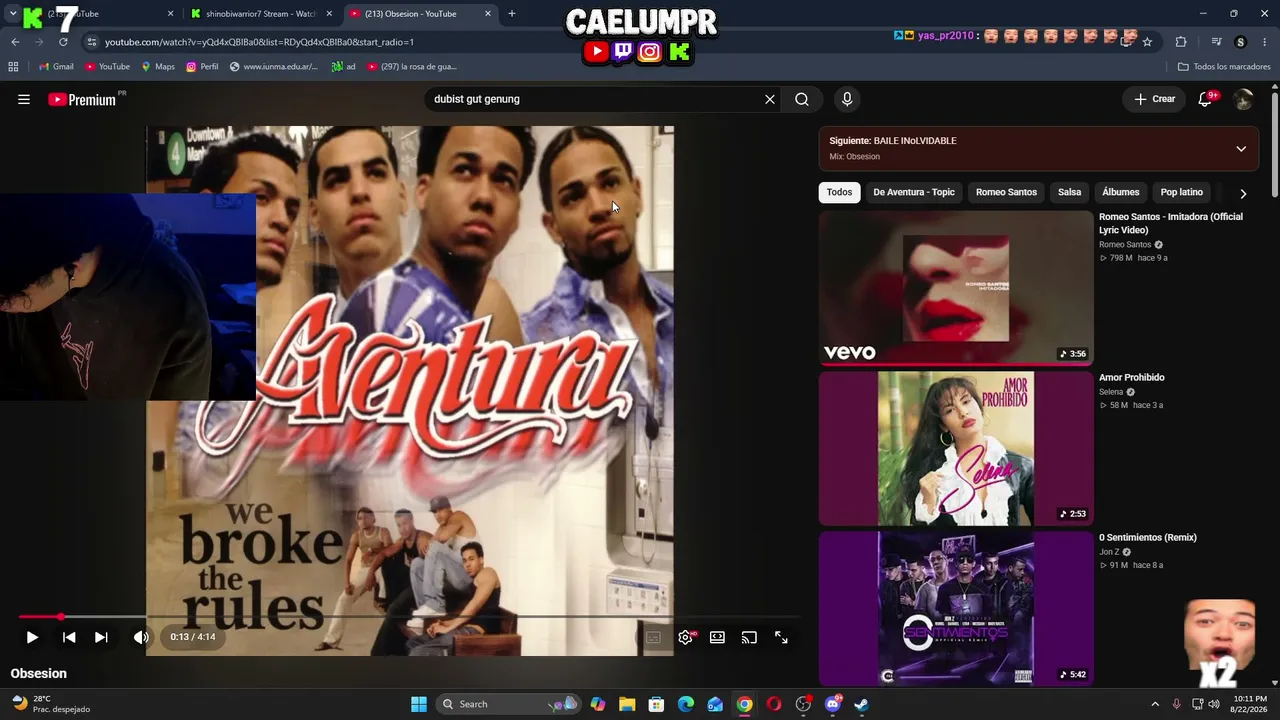Open YouTube notifications bell
The image size is (1280, 720).
click(1205, 99)
